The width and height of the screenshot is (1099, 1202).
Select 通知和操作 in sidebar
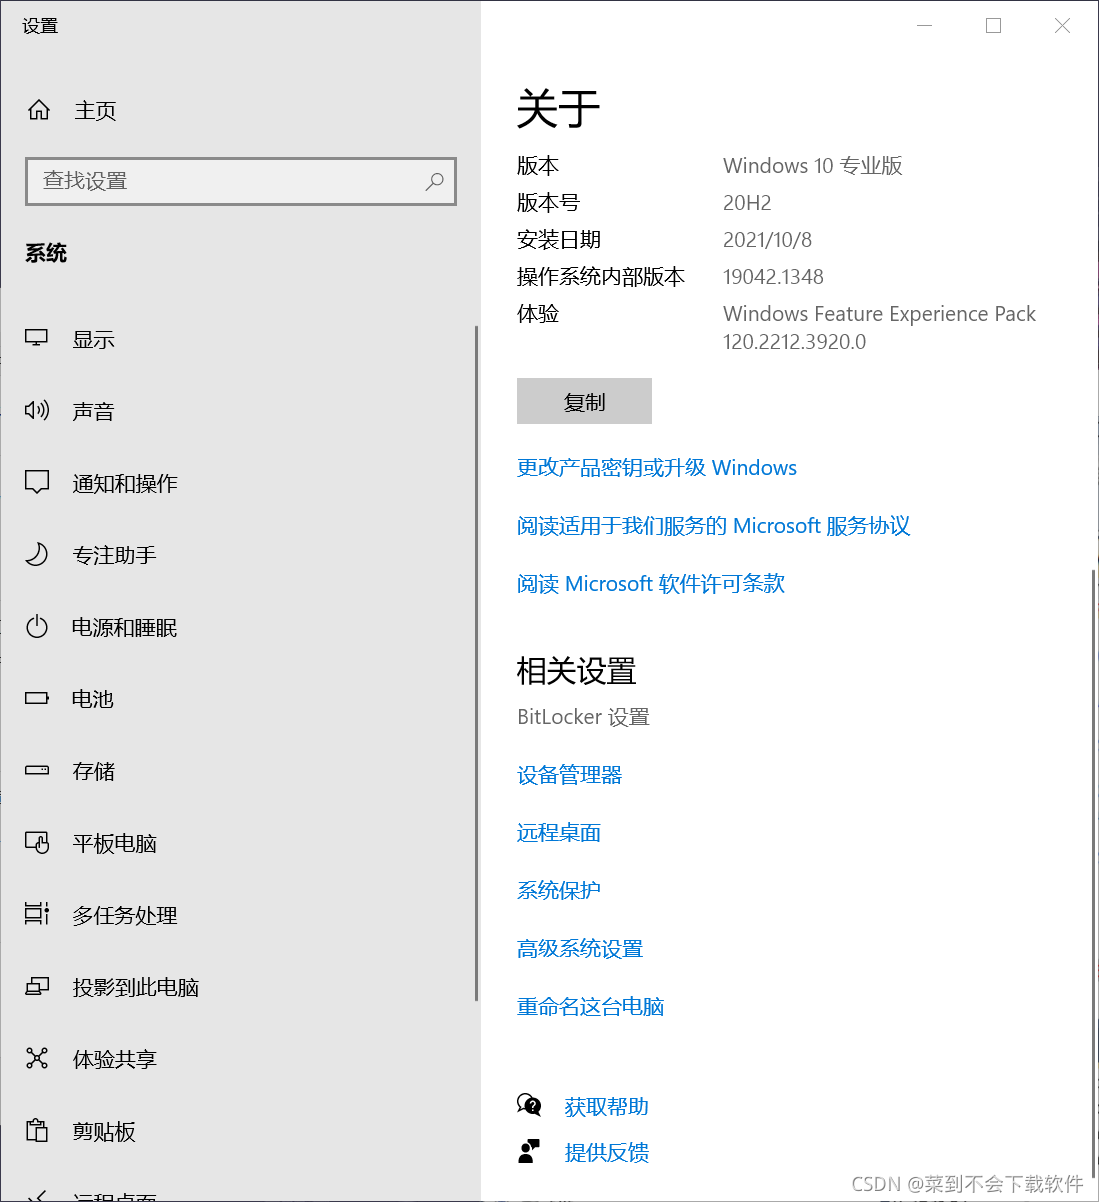[125, 483]
